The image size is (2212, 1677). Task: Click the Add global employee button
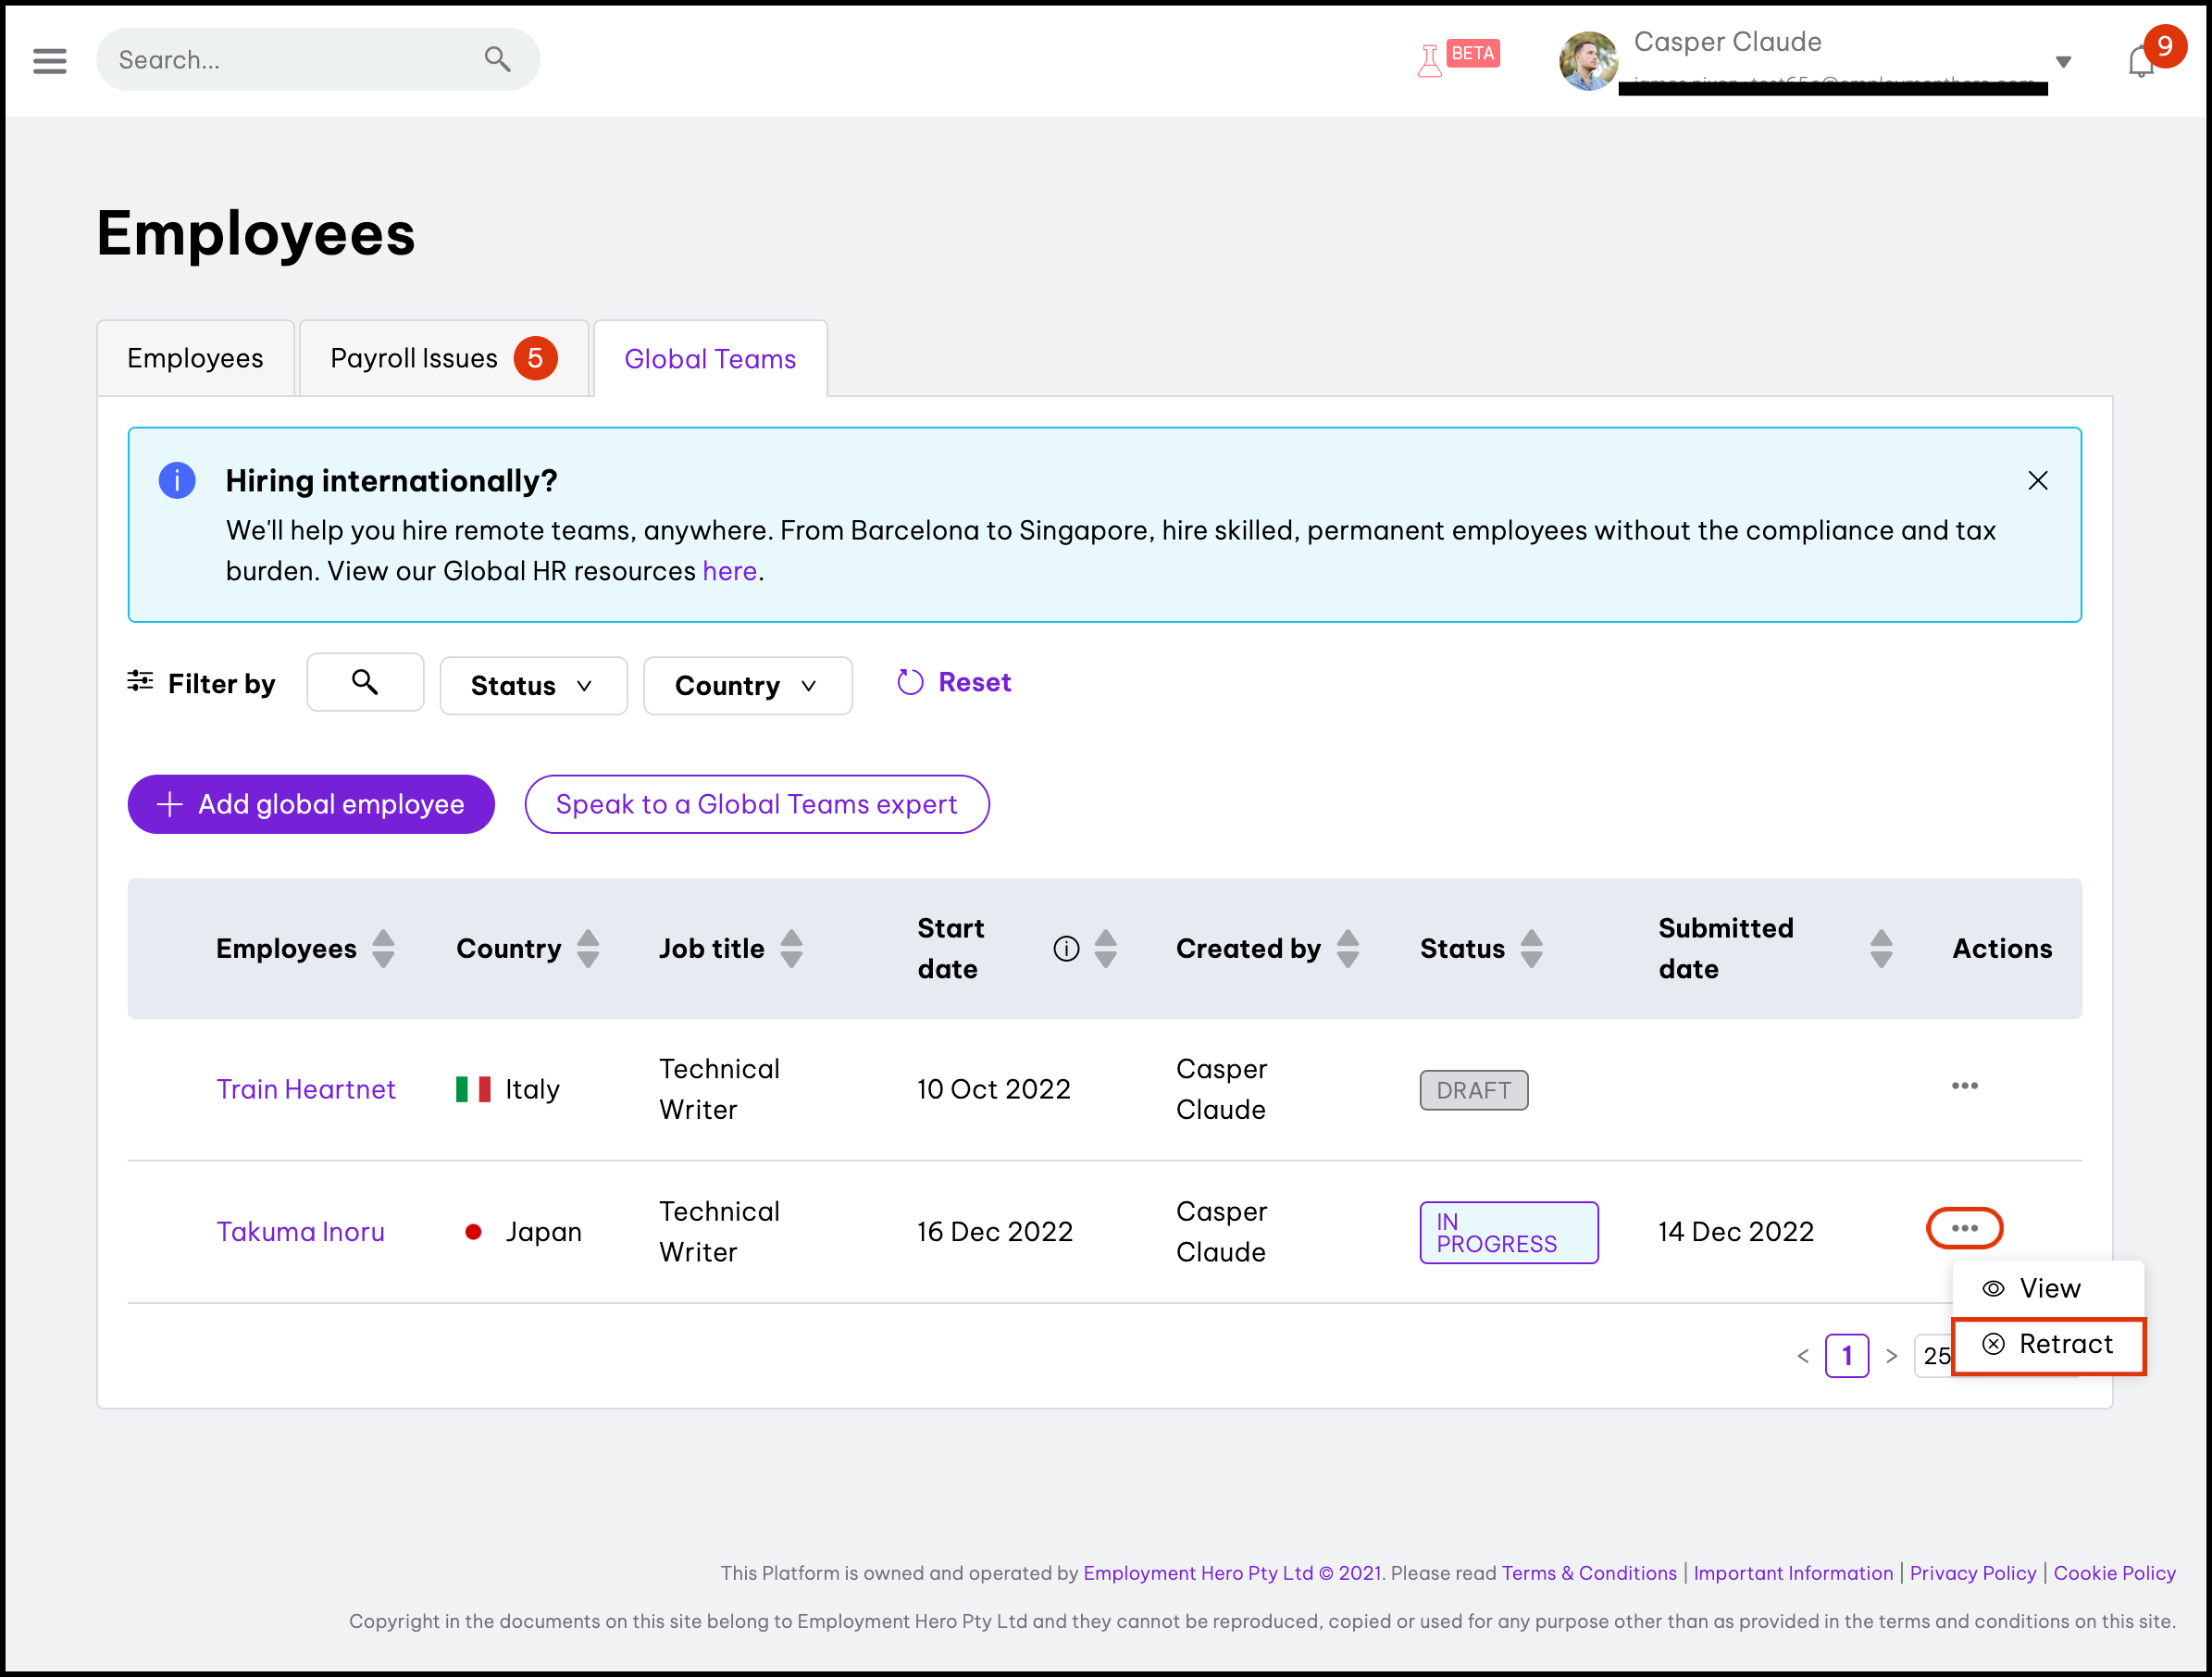(311, 804)
